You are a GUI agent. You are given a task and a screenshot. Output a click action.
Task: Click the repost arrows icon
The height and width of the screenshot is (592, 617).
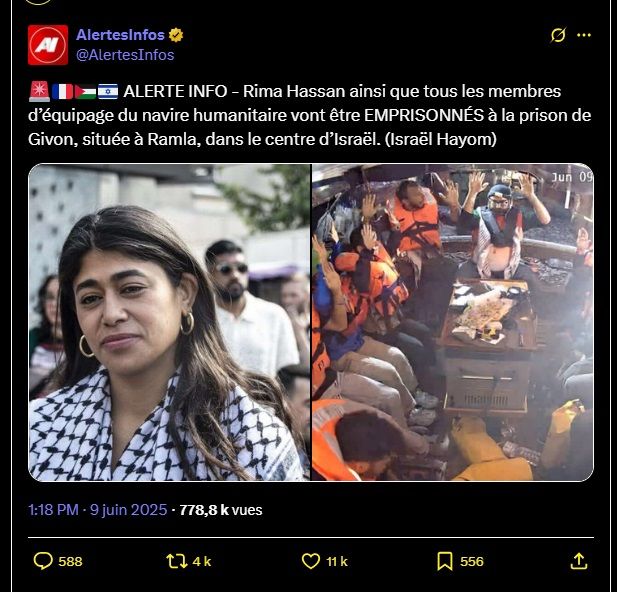pos(177,561)
